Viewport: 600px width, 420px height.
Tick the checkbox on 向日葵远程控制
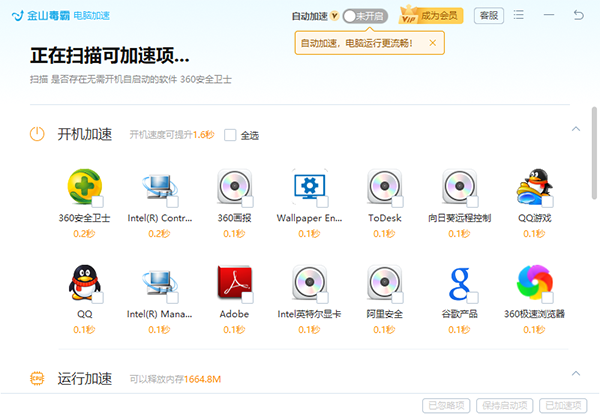[x=473, y=202]
